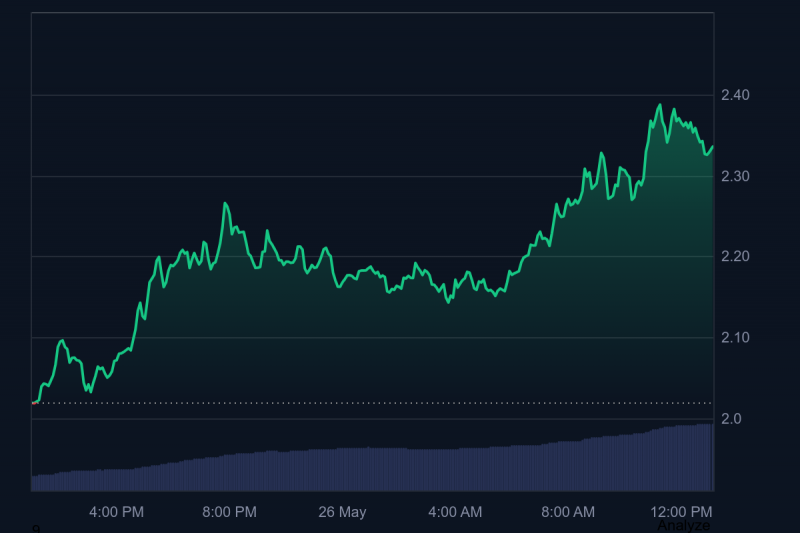Click the 2.20 price axis label
This screenshot has width=800, height=533.
(x=735, y=256)
